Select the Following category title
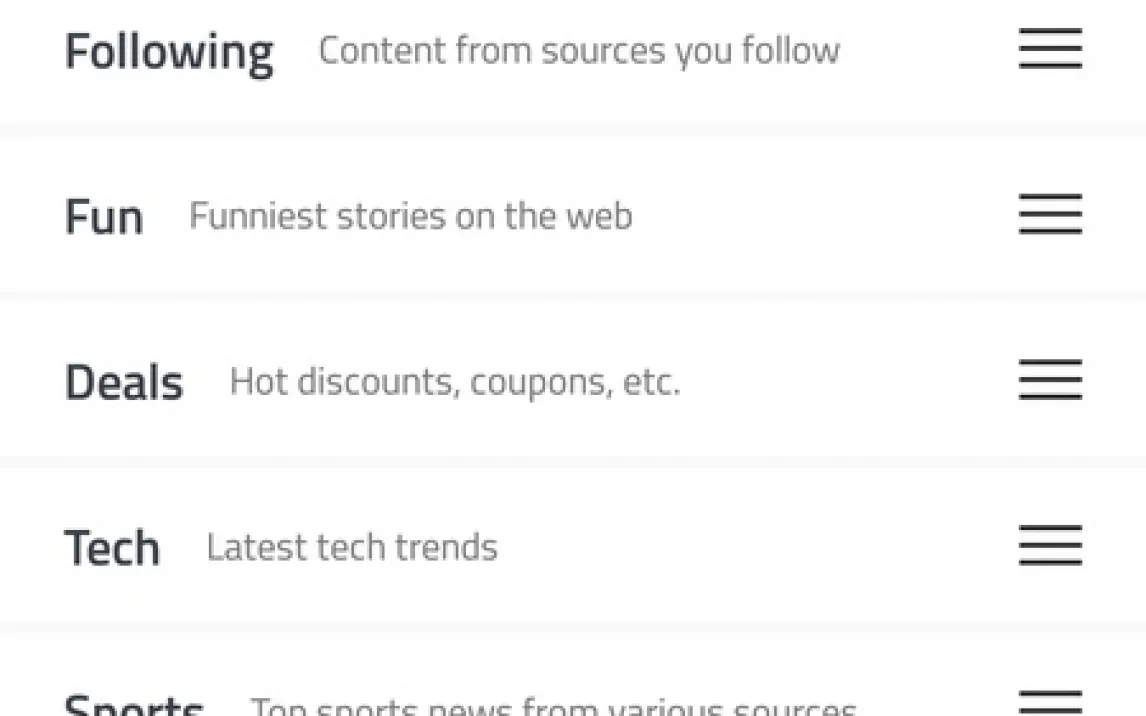The height and width of the screenshot is (716, 1146). pyautogui.click(x=168, y=51)
